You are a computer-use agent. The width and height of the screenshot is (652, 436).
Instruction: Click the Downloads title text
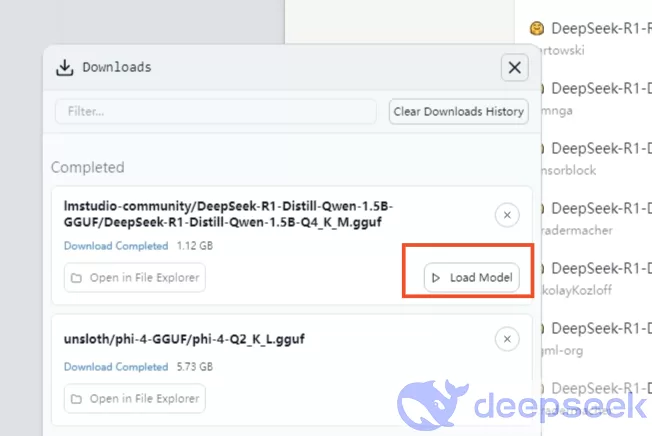point(117,67)
